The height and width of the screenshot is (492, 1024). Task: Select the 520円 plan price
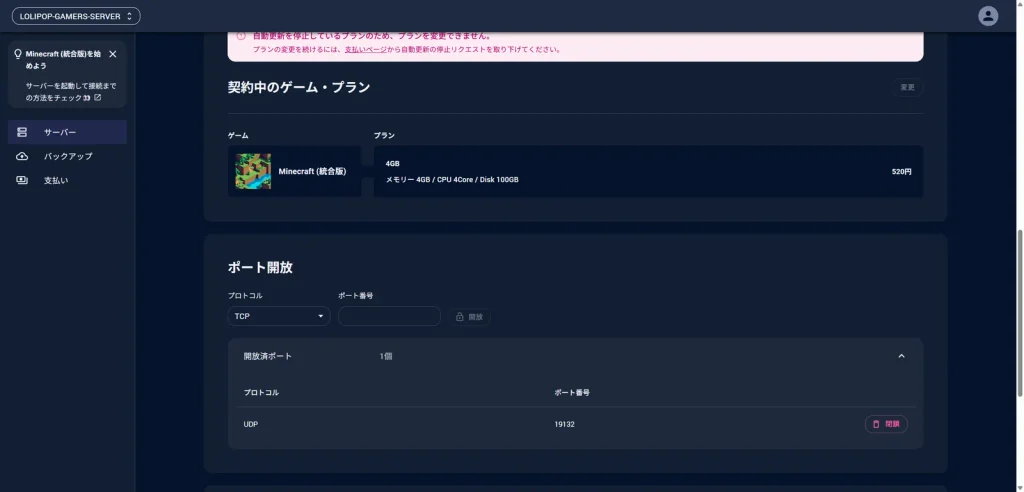point(902,171)
